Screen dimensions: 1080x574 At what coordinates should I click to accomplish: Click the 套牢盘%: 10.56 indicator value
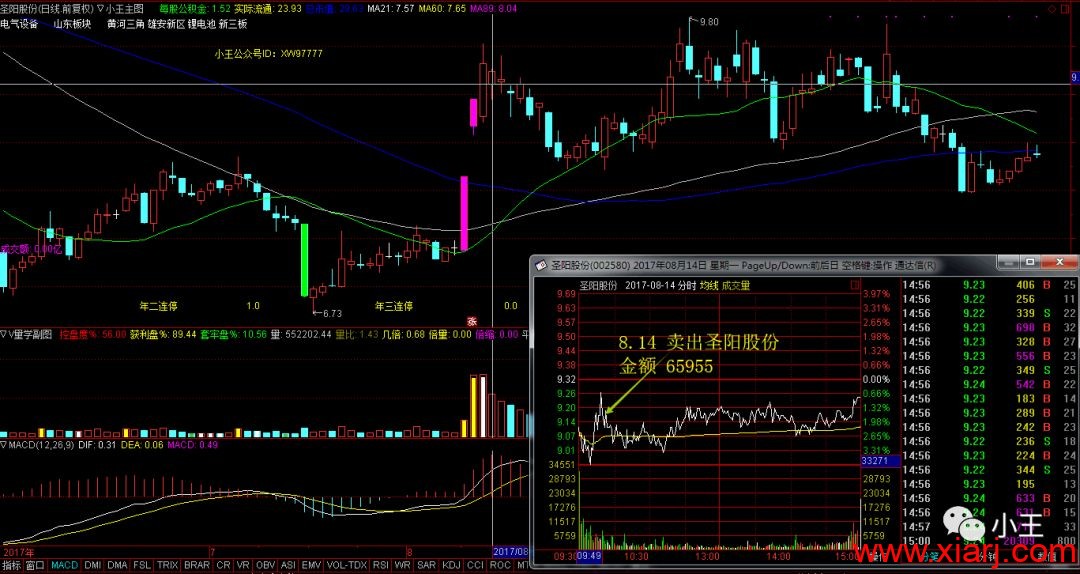(x=233, y=334)
